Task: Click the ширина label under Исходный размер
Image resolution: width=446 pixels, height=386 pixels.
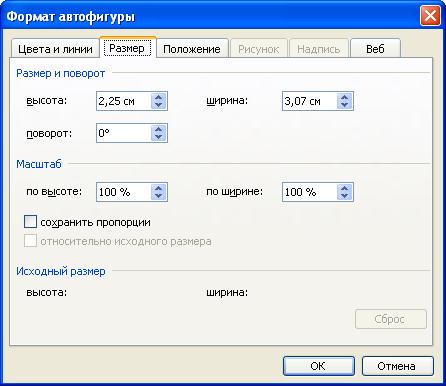Action: (x=227, y=293)
